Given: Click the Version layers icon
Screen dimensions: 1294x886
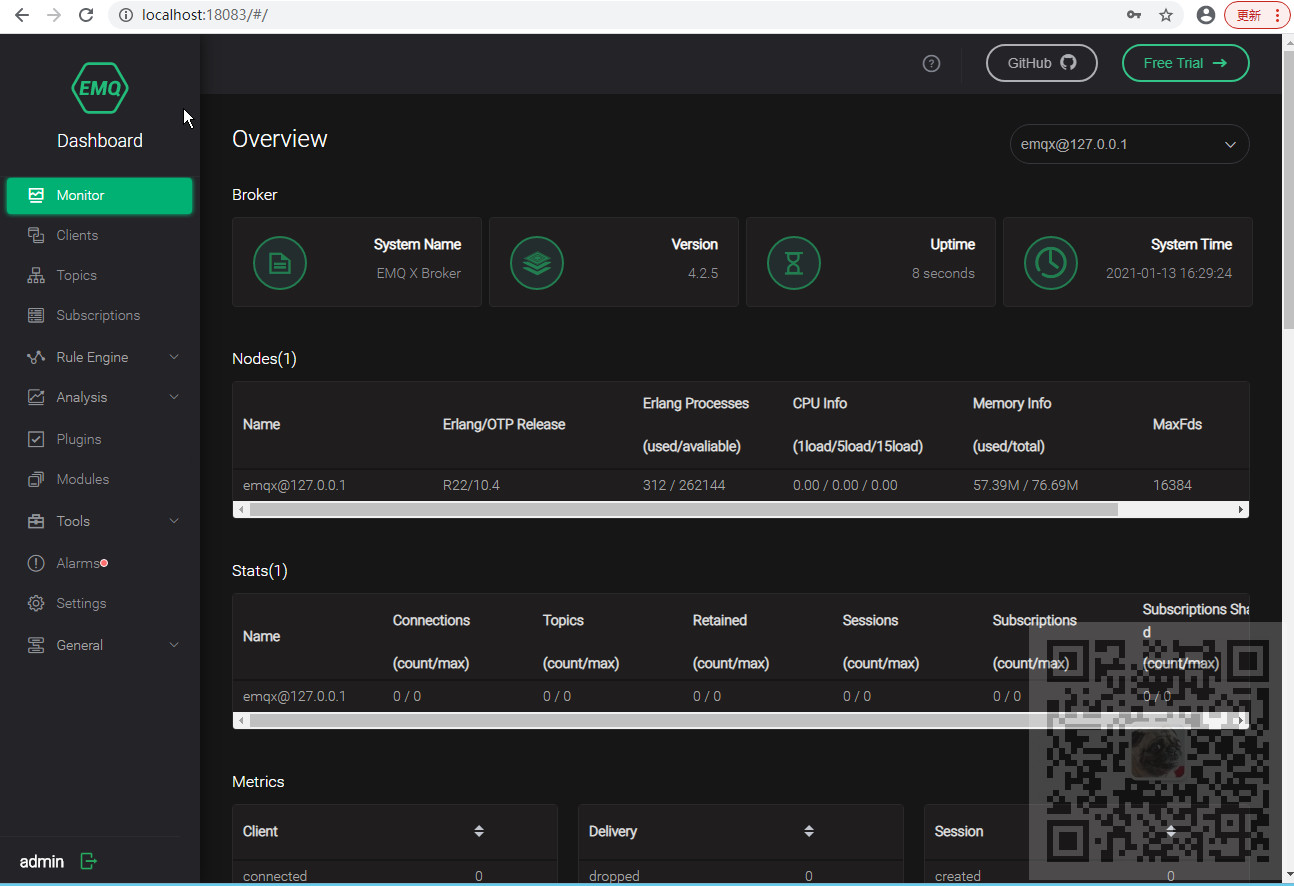Looking at the screenshot, I should coord(537,263).
